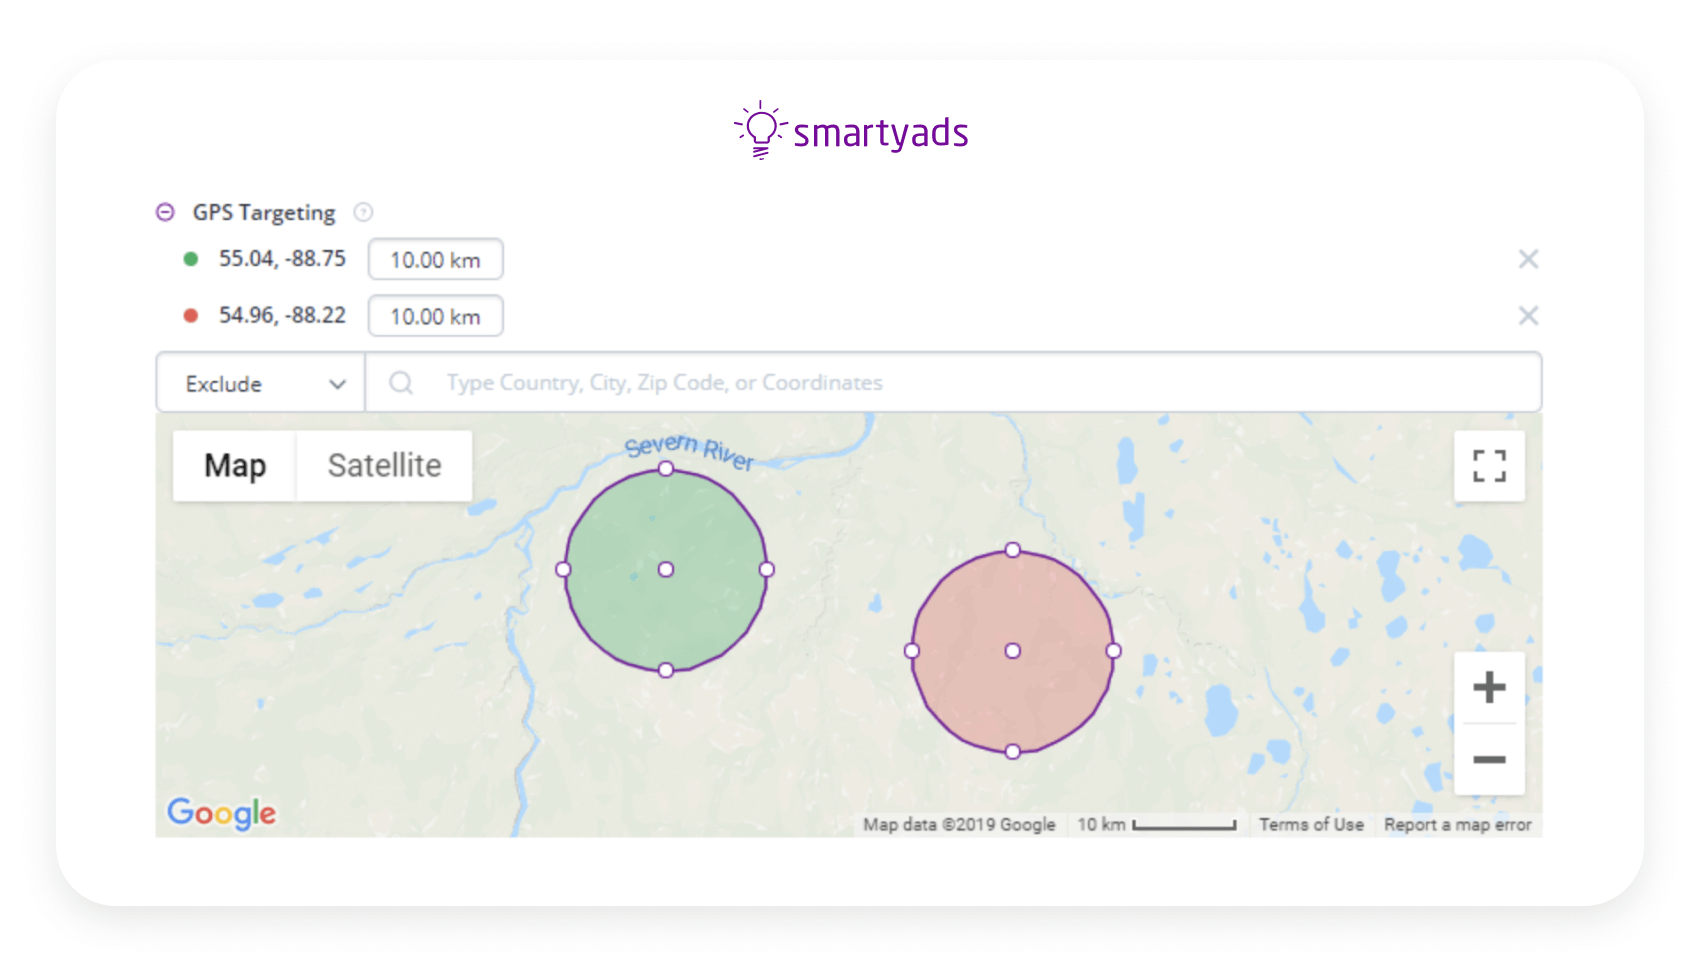Click the 10.00 km radius field
The height and width of the screenshot is (966, 1700).
point(435,259)
